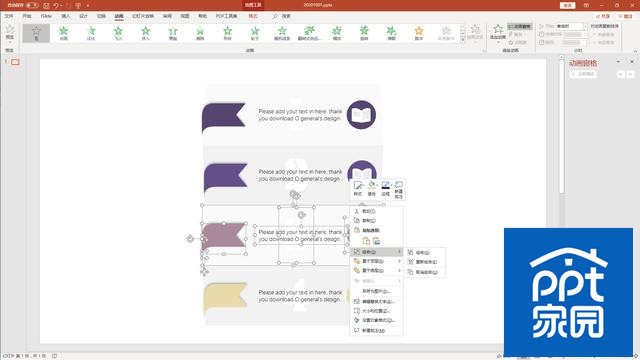Click the Animation Pane ribbon button
This screenshot has height=360, width=640.
[x=520, y=26]
